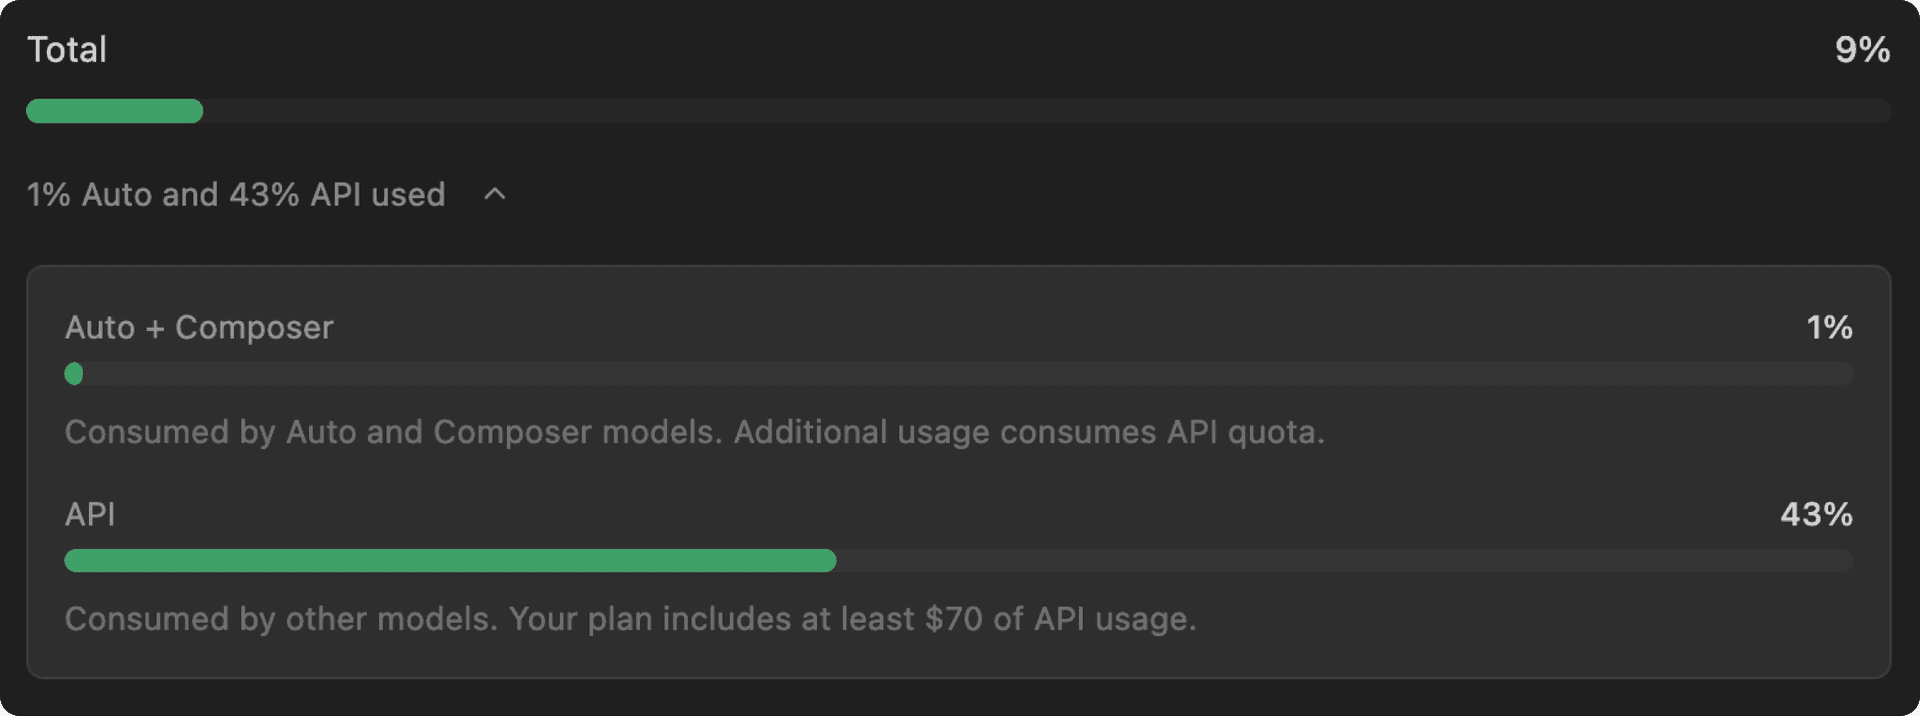The width and height of the screenshot is (1920, 716).
Task: Select the API section heading
Action: coord(90,514)
